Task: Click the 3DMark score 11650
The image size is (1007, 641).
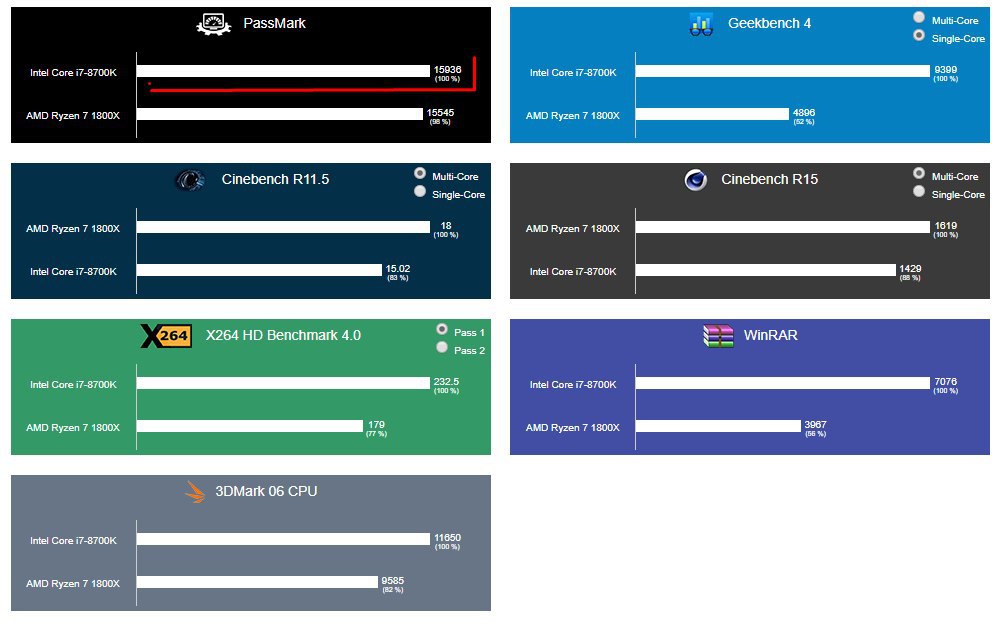Action: (448, 538)
